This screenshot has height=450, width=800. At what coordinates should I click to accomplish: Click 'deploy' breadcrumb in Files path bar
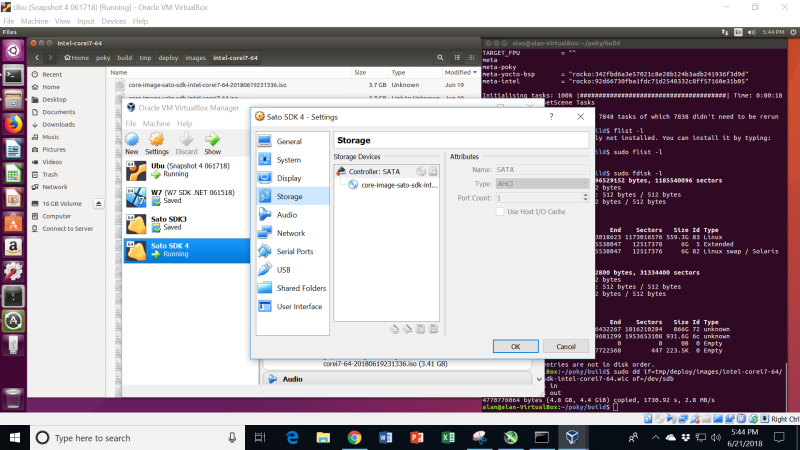tap(168, 58)
